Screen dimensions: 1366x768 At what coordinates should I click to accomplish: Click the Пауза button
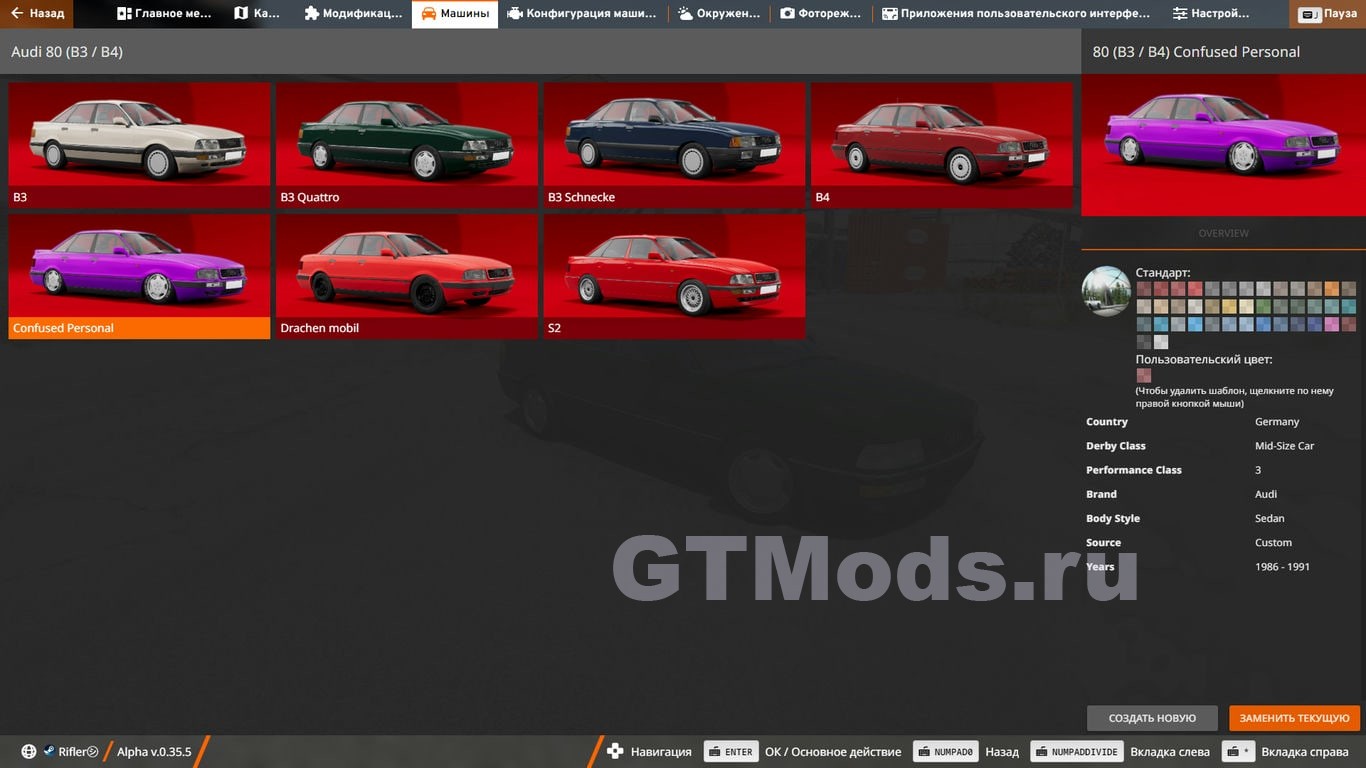tap(1329, 14)
